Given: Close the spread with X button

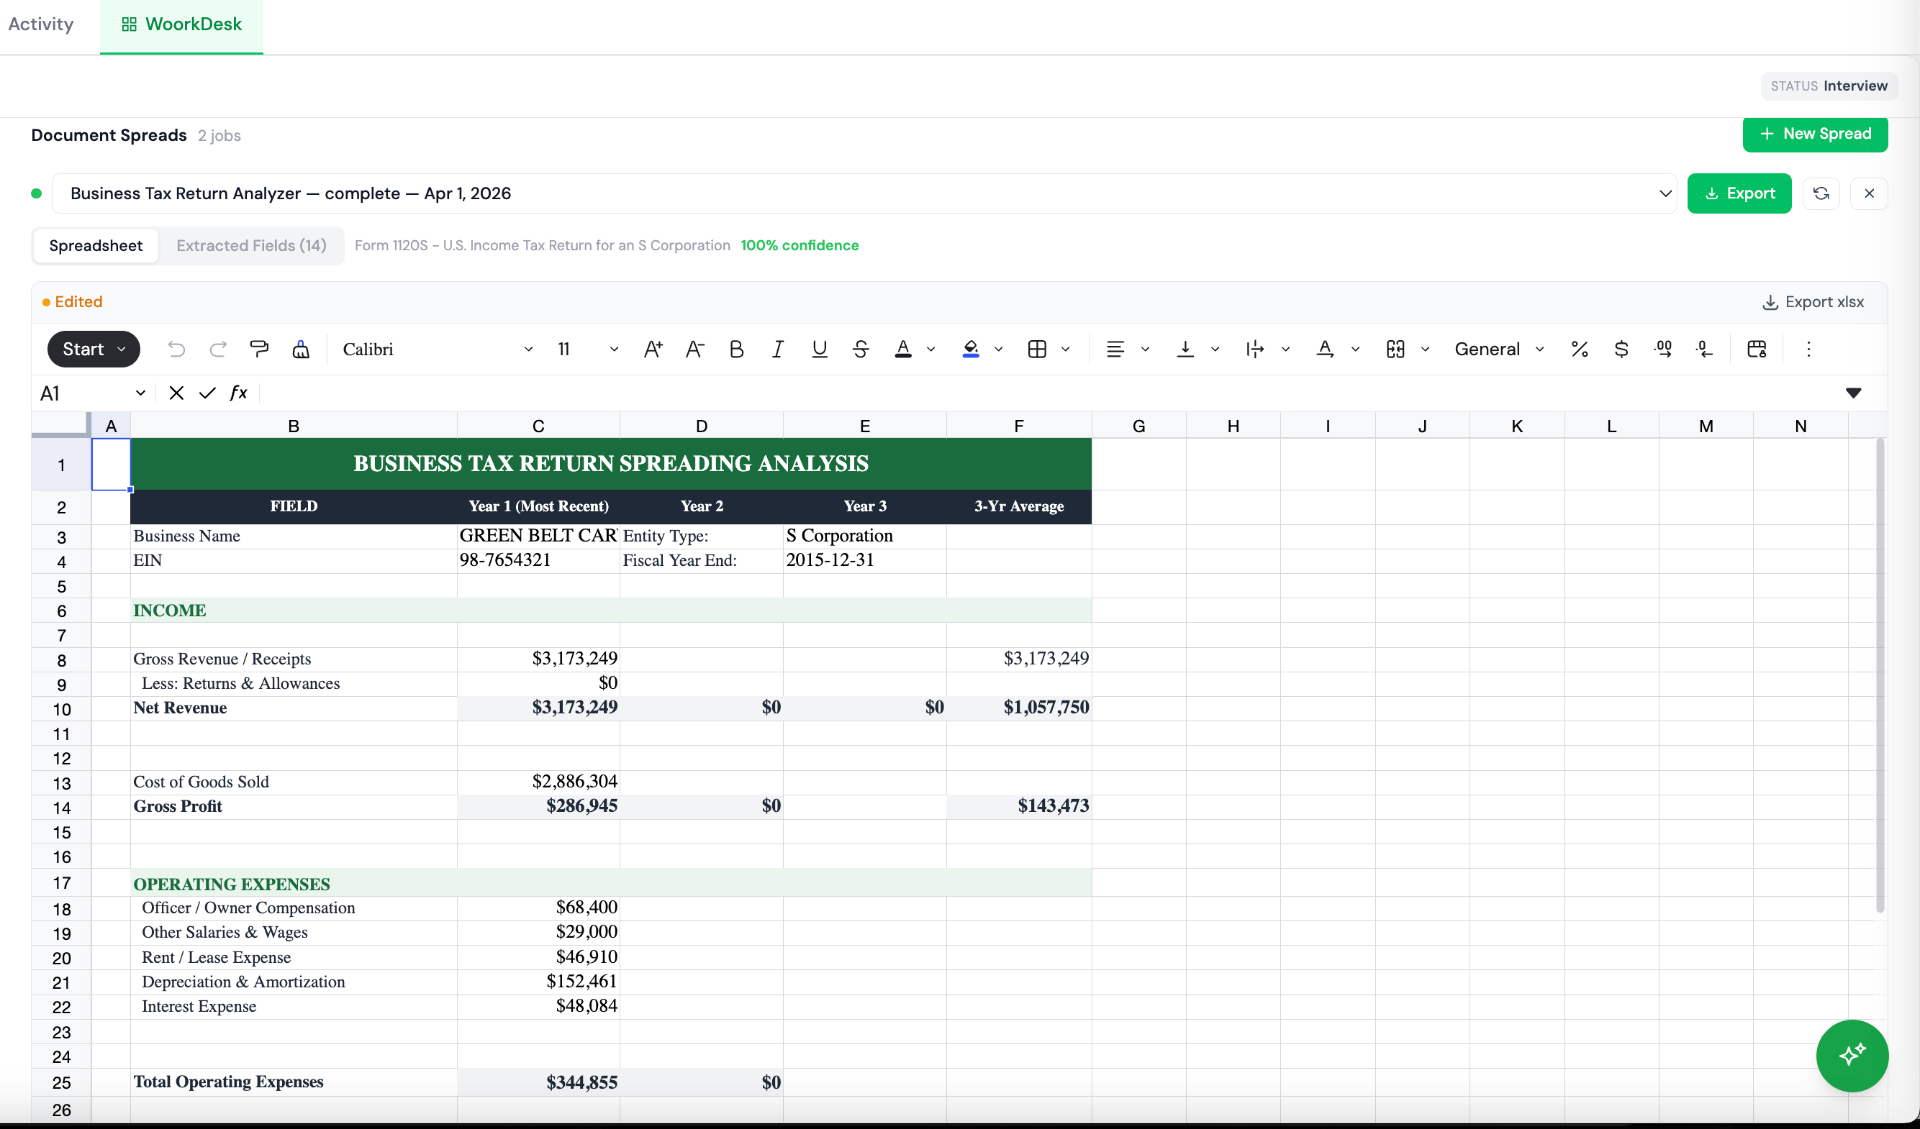Looking at the screenshot, I should point(1869,193).
